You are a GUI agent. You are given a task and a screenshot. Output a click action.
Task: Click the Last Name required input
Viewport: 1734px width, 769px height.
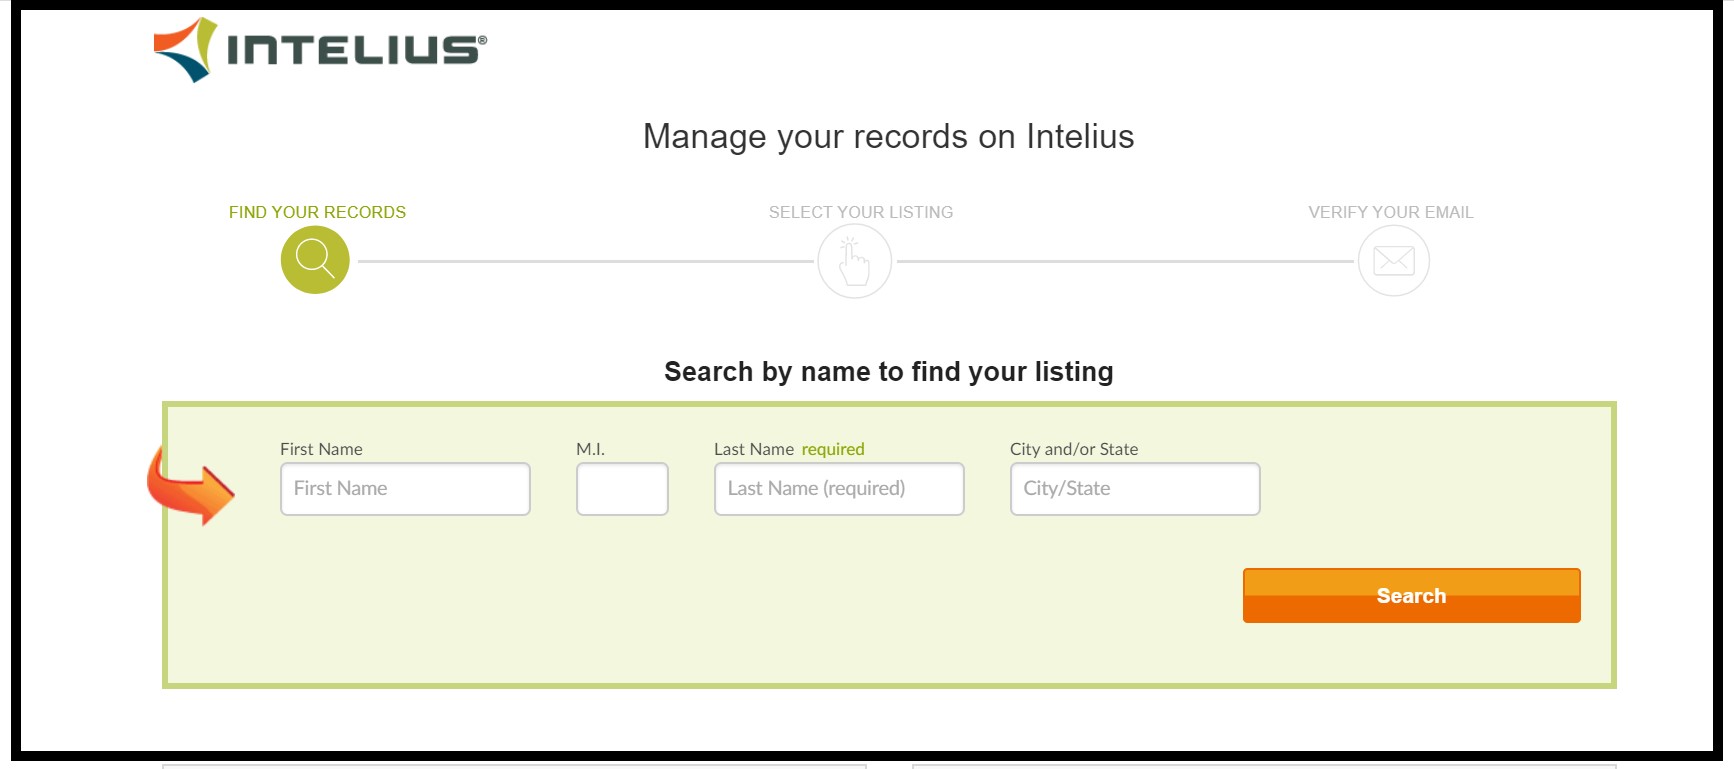(839, 489)
